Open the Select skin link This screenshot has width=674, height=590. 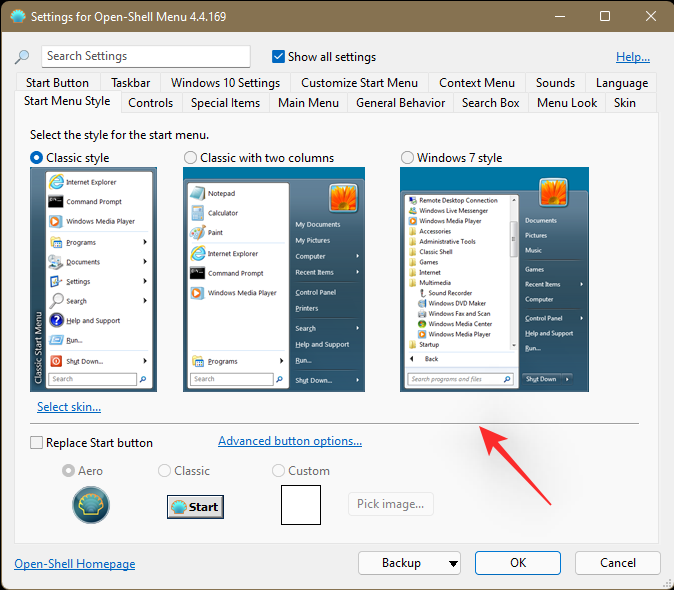[x=69, y=407]
